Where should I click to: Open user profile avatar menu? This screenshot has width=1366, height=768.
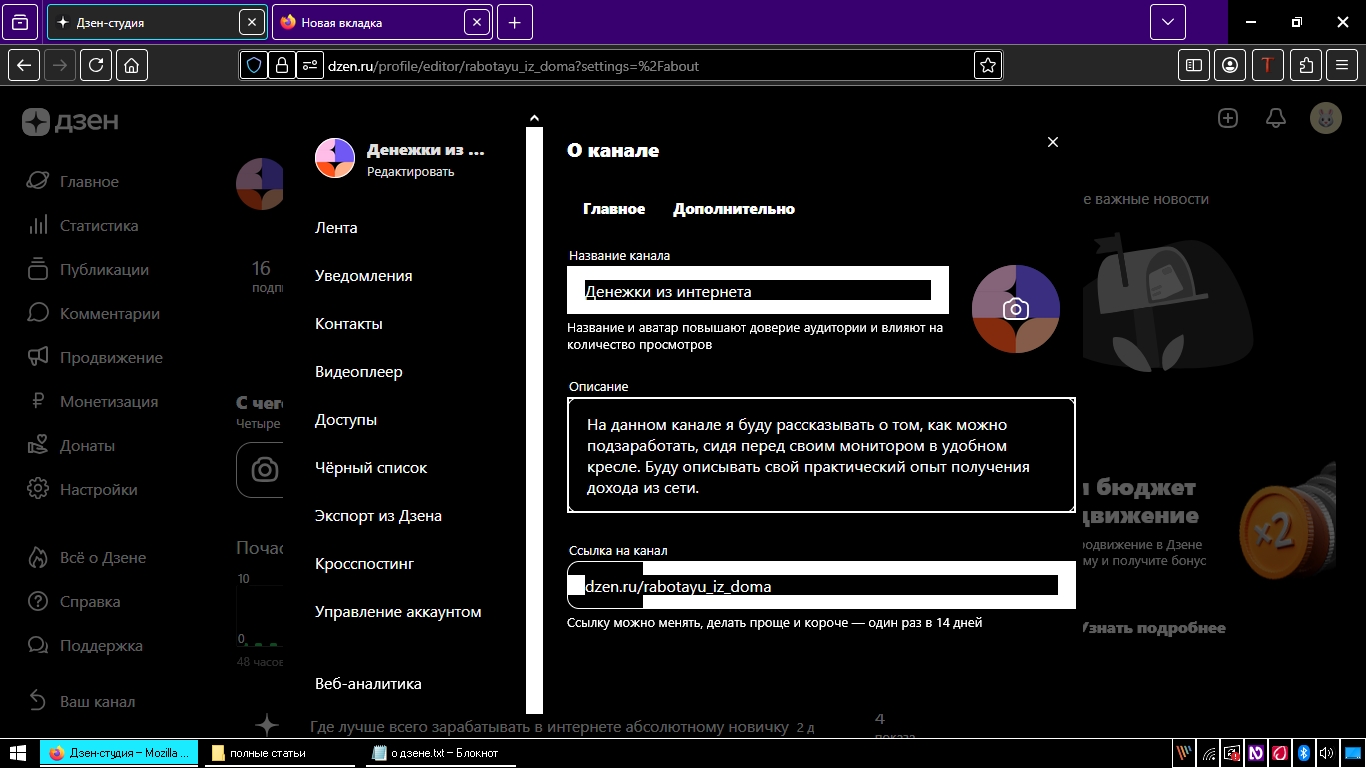1326,118
